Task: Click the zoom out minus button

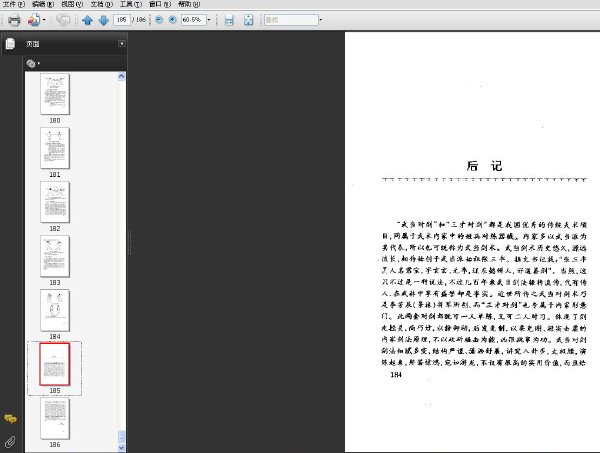Action: tap(159, 20)
